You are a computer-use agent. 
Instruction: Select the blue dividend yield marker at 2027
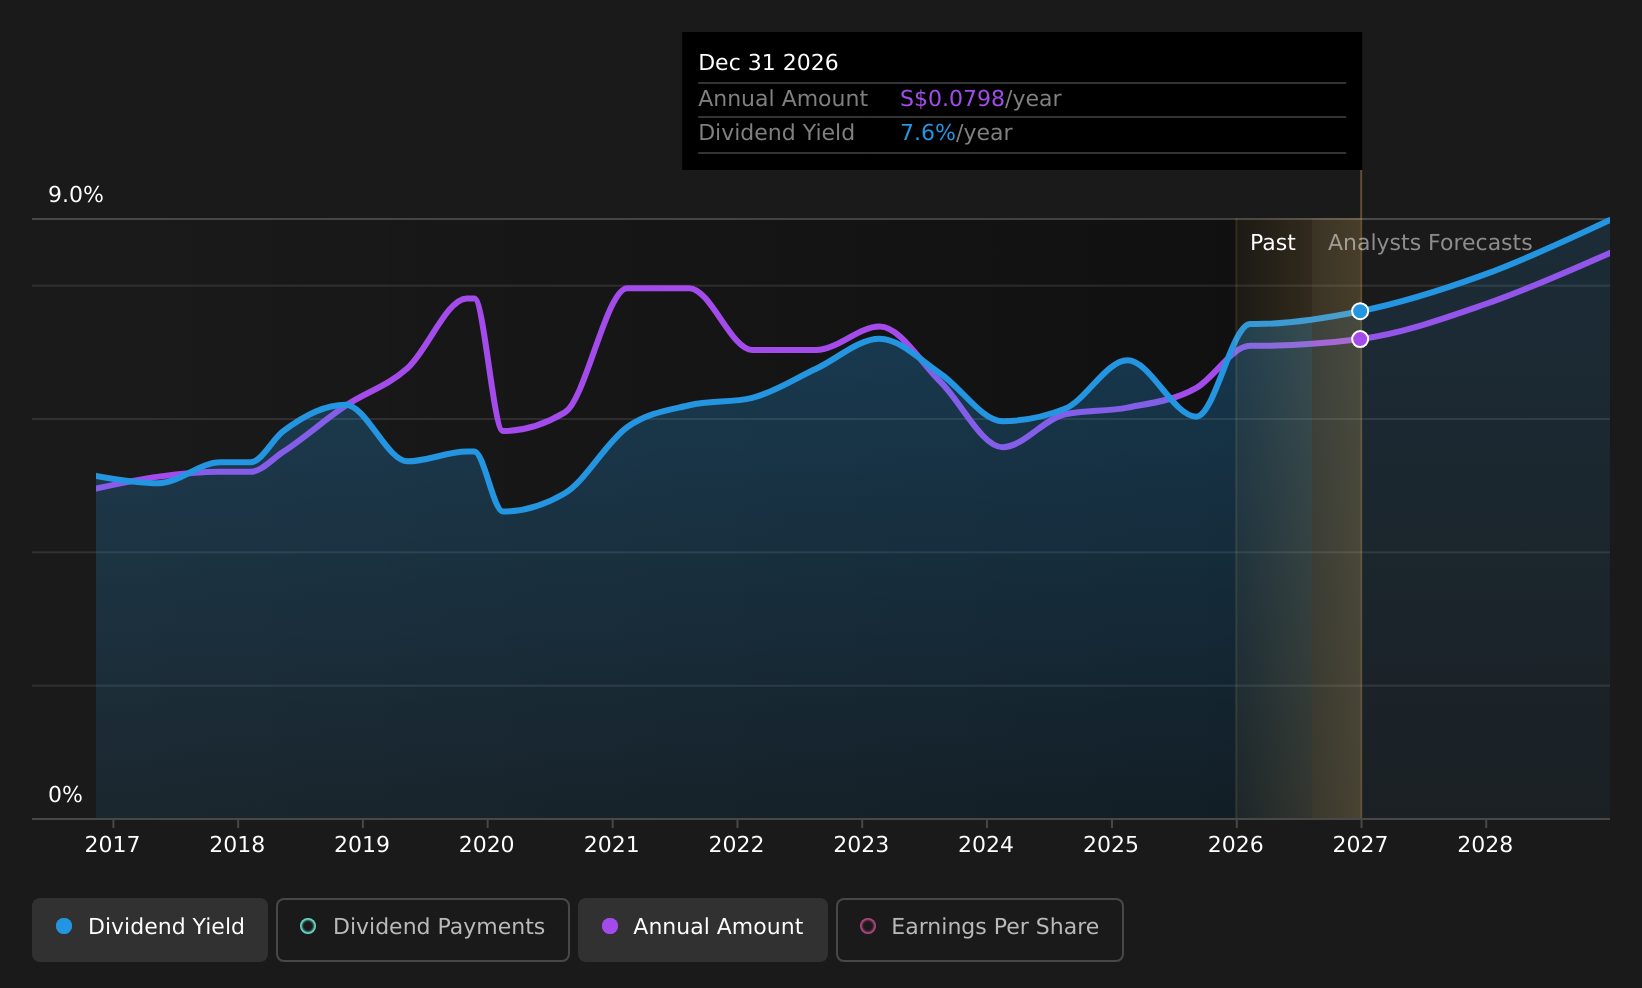click(1360, 311)
